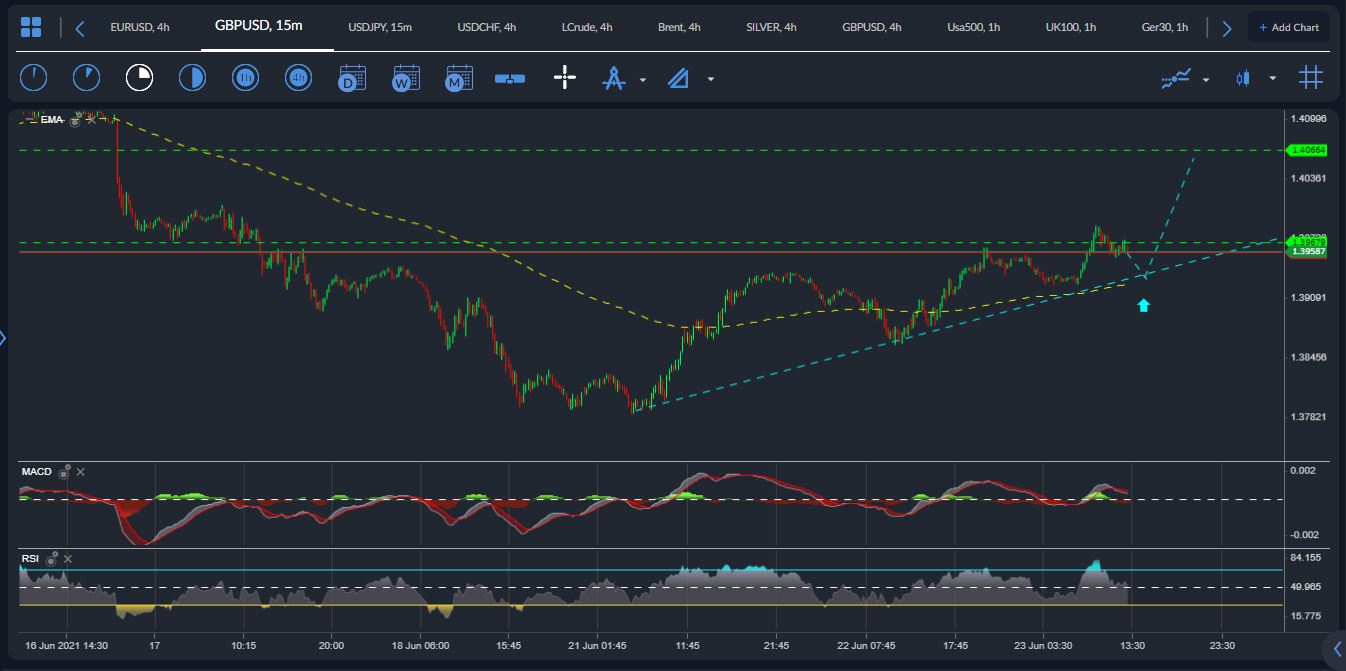Click the EMA indicator label
The image size is (1346, 671).
(52, 120)
